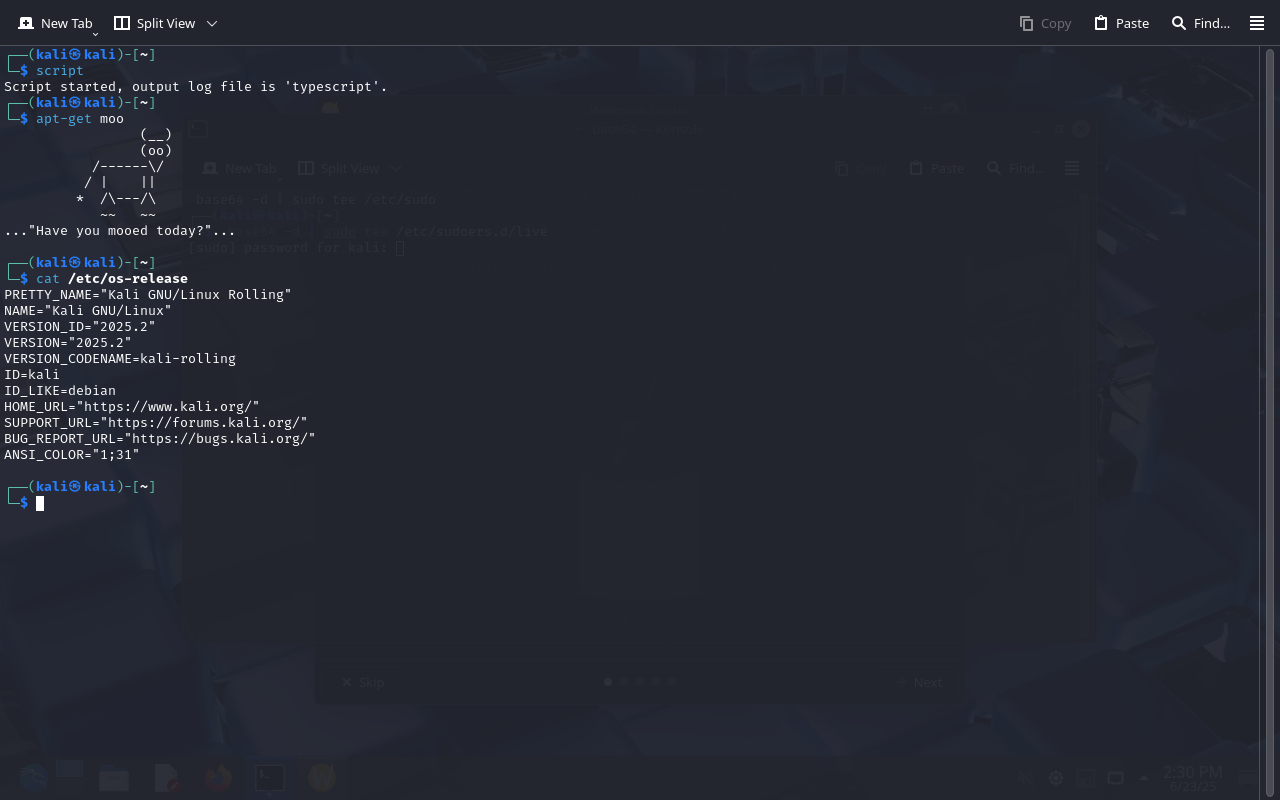Open Find... in the front terminal toolbar

tap(1200, 23)
